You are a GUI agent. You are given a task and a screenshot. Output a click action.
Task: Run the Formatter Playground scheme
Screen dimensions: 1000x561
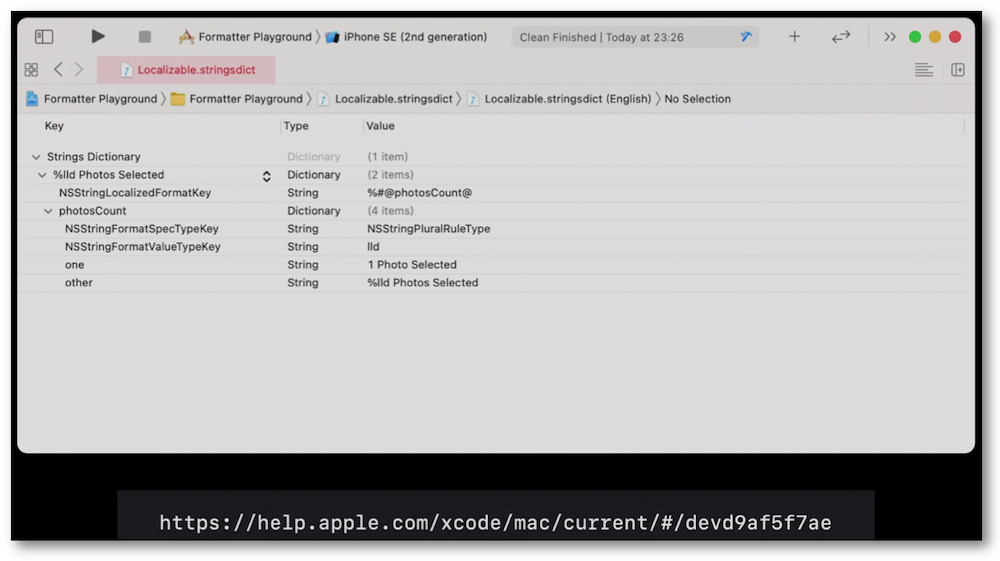pos(98,36)
